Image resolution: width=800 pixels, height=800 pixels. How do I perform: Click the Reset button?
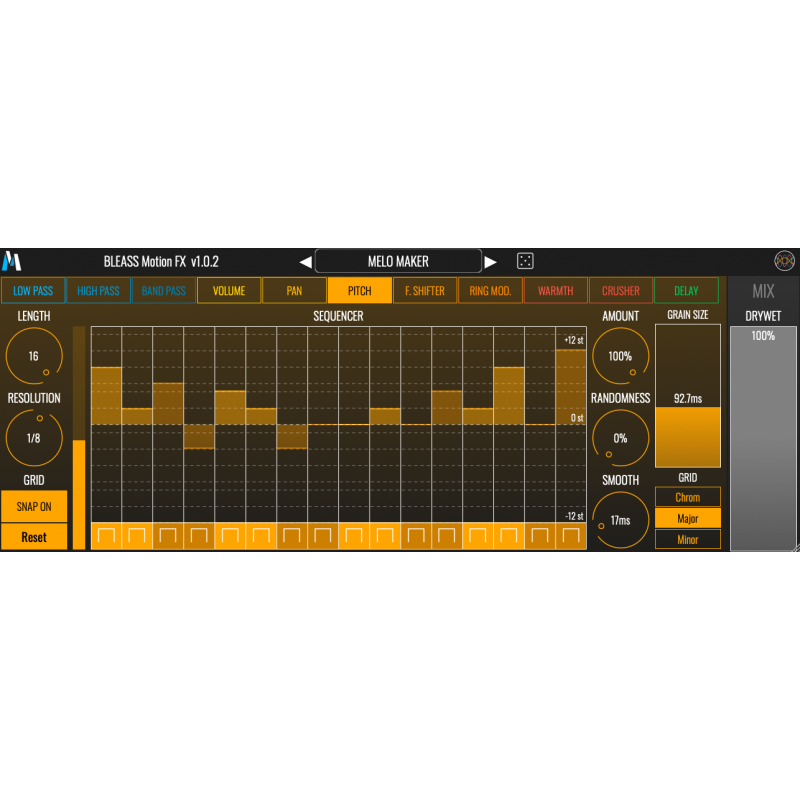click(x=34, y=537)
